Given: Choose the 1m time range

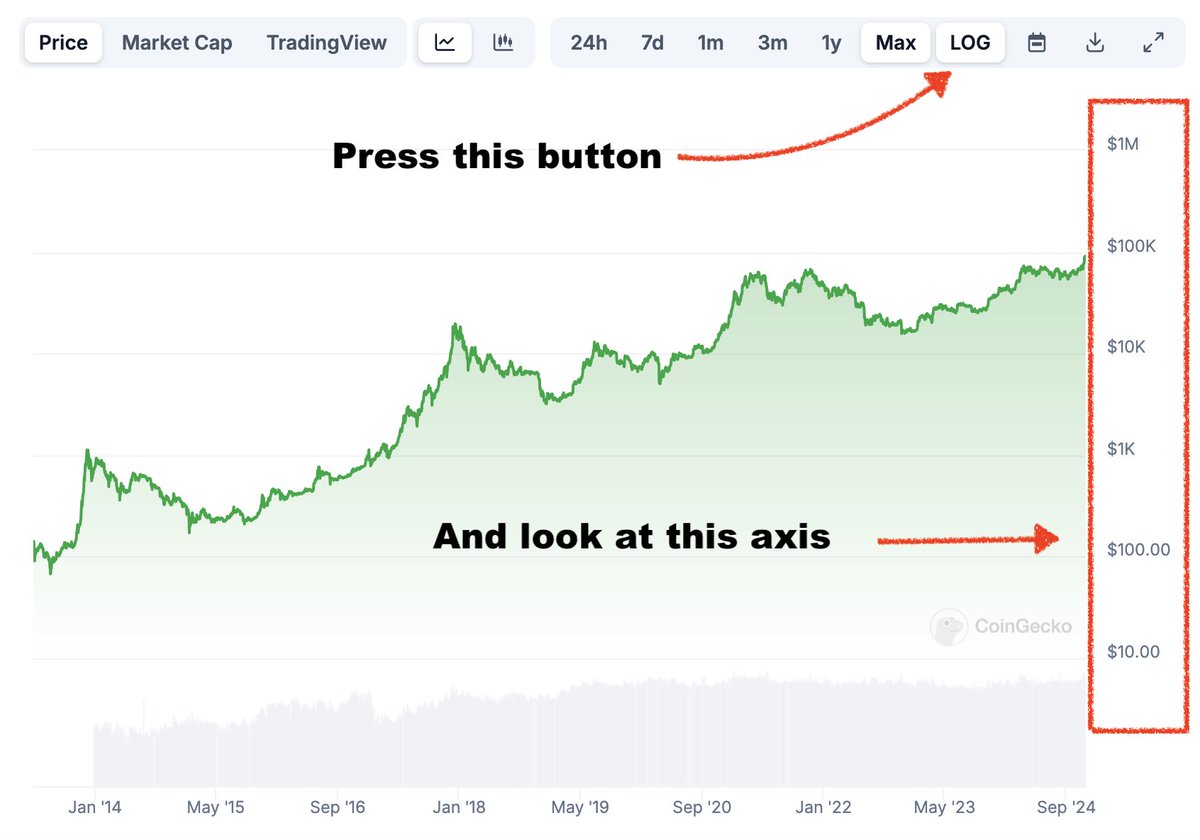Looking at the screenshot, I should (711, 43).
